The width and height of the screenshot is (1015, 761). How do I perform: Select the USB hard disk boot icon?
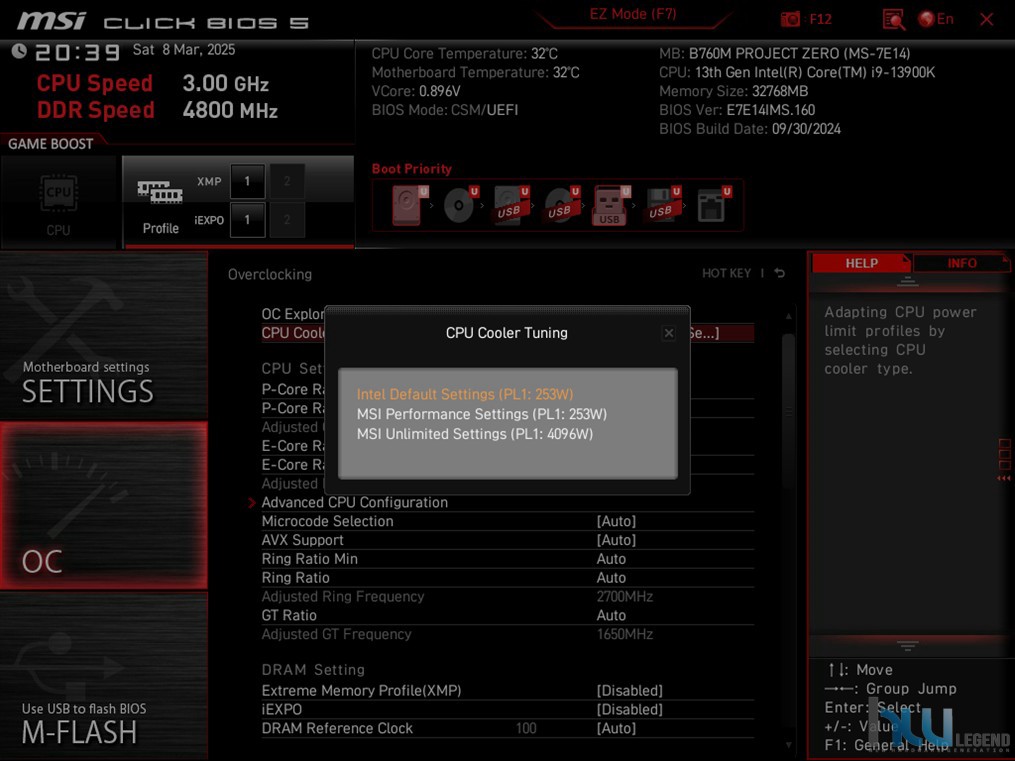511,204
